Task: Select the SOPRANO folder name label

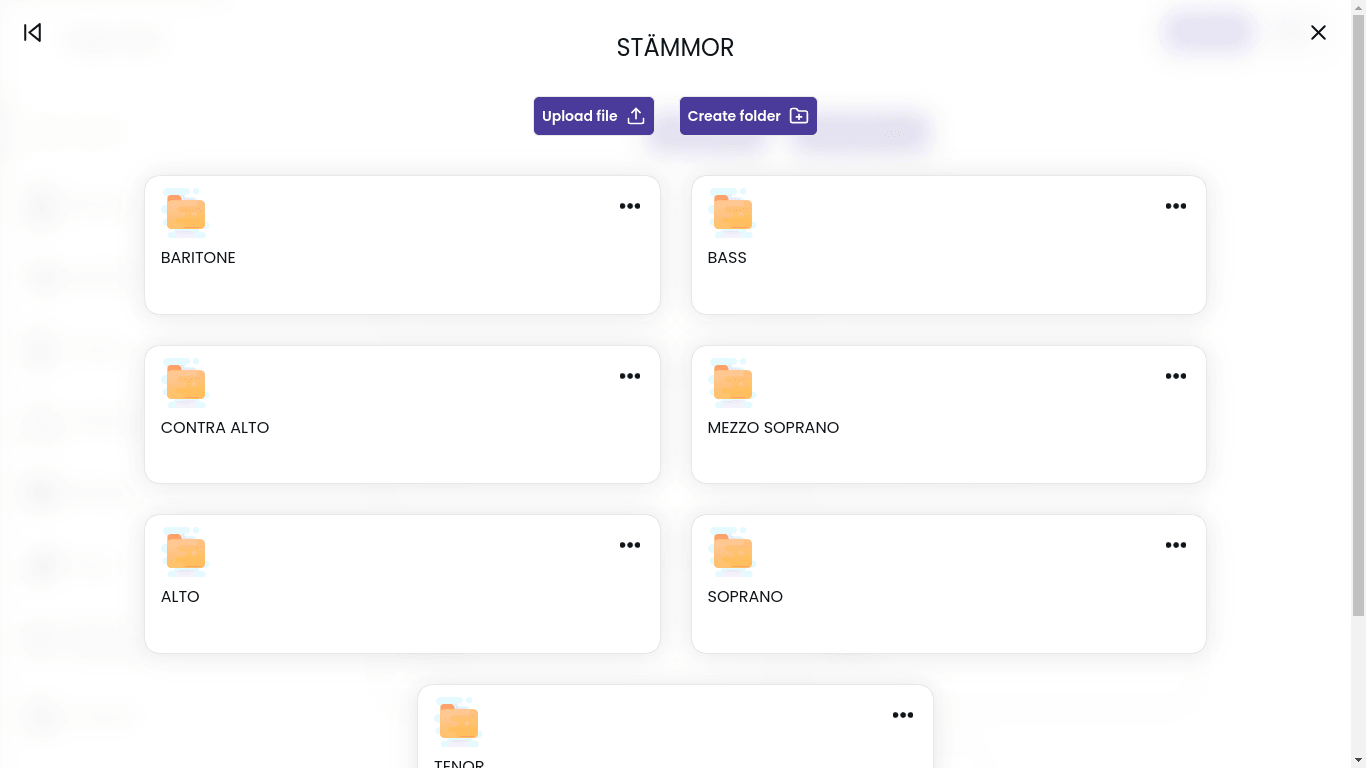Action: click(745, 597)
